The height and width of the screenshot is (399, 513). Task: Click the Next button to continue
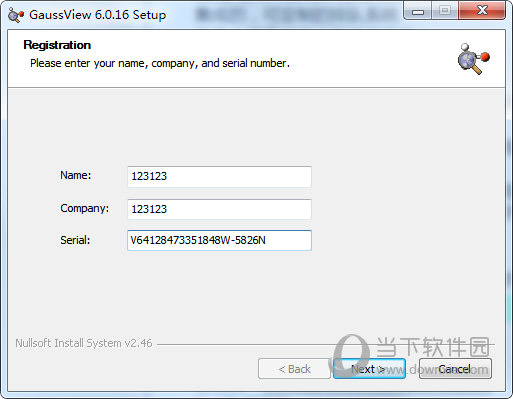coord(369,369)
